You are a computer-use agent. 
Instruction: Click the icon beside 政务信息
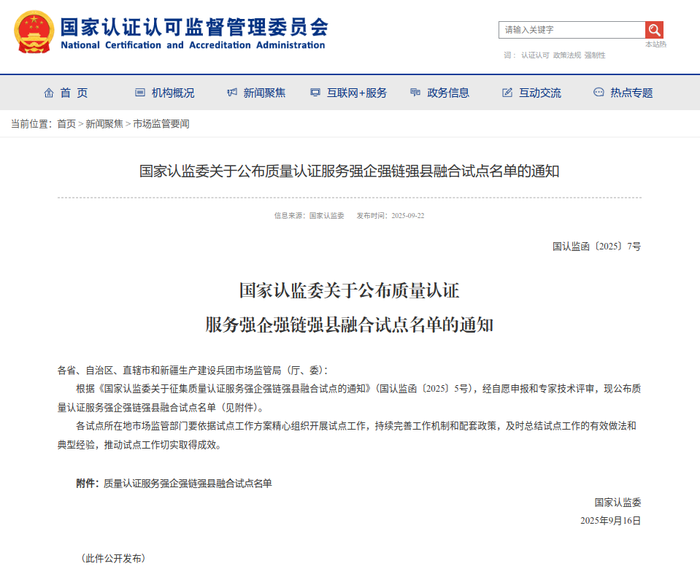[x=416, y=93]
